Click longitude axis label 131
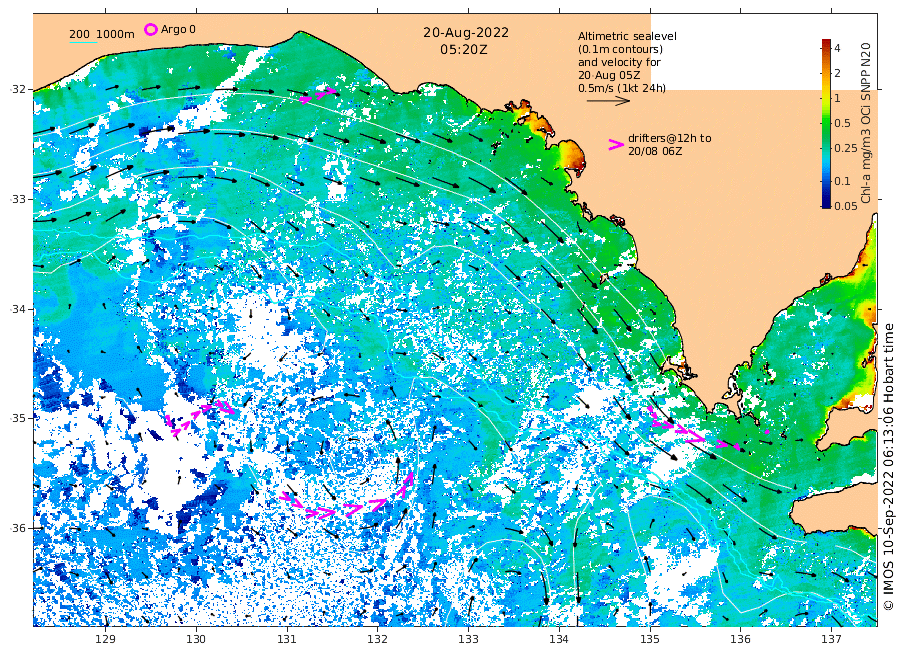The height and width of the screenshot is (660, 900). pos(287,639)
